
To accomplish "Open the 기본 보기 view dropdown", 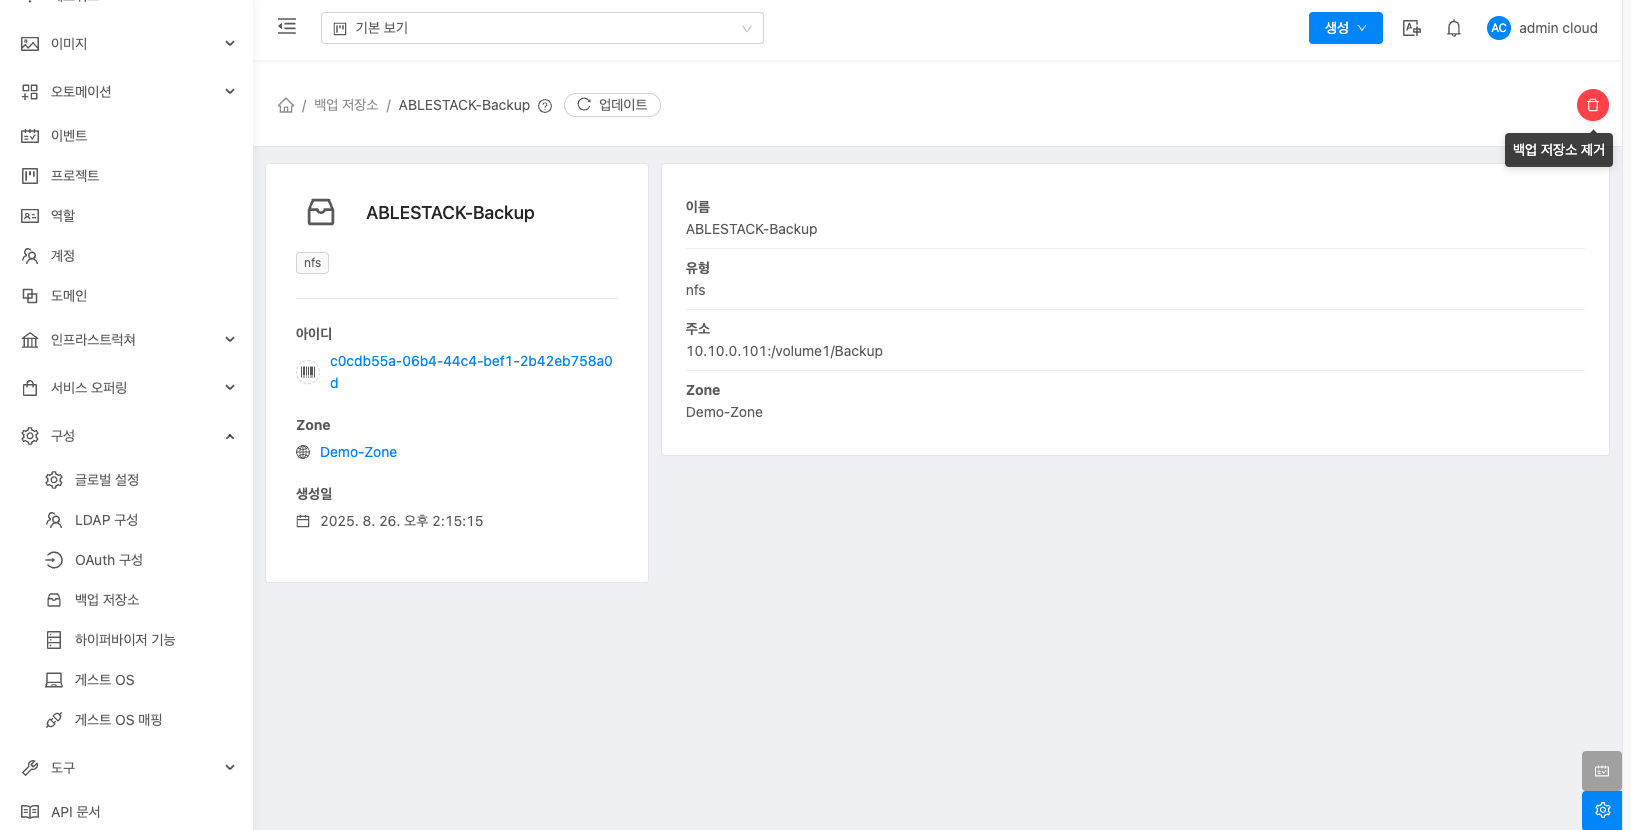I will click(541, 28).
